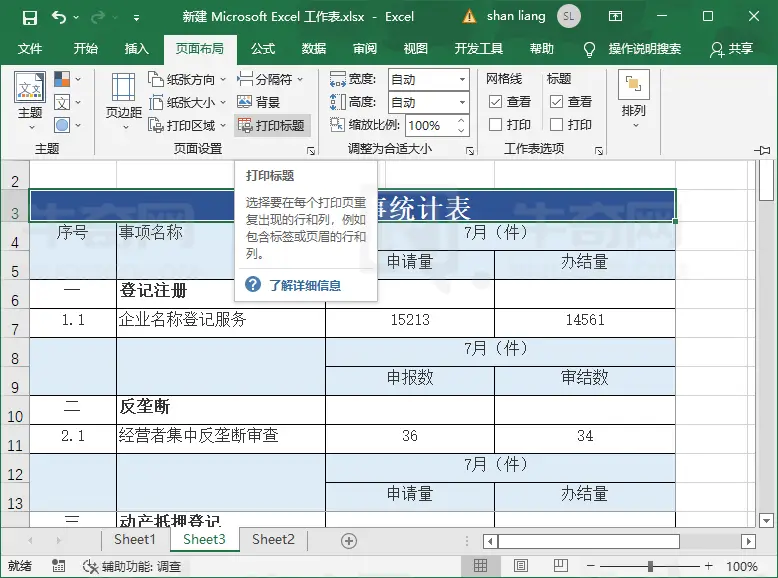Select Sheet1 tab
This screenshot has width=778, height=578.
pyautogui.click(x=134, y=540)
